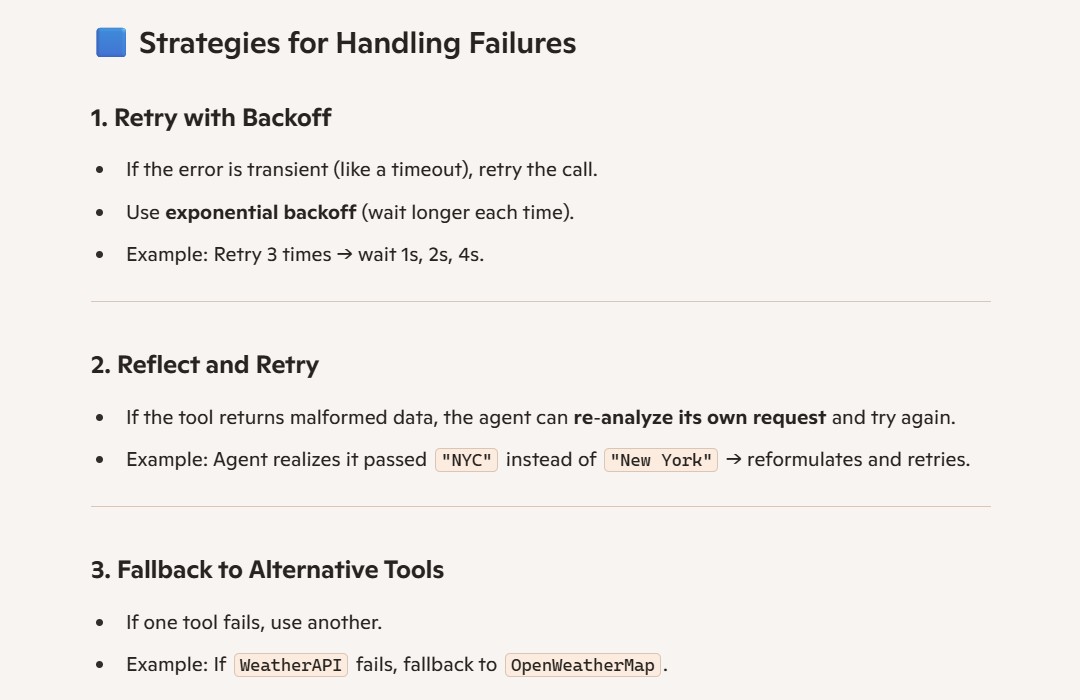This screenshot has height=700, width=1080.
Task: Click the bullet dot before Use exponential backoff
Action: point(100,213)
